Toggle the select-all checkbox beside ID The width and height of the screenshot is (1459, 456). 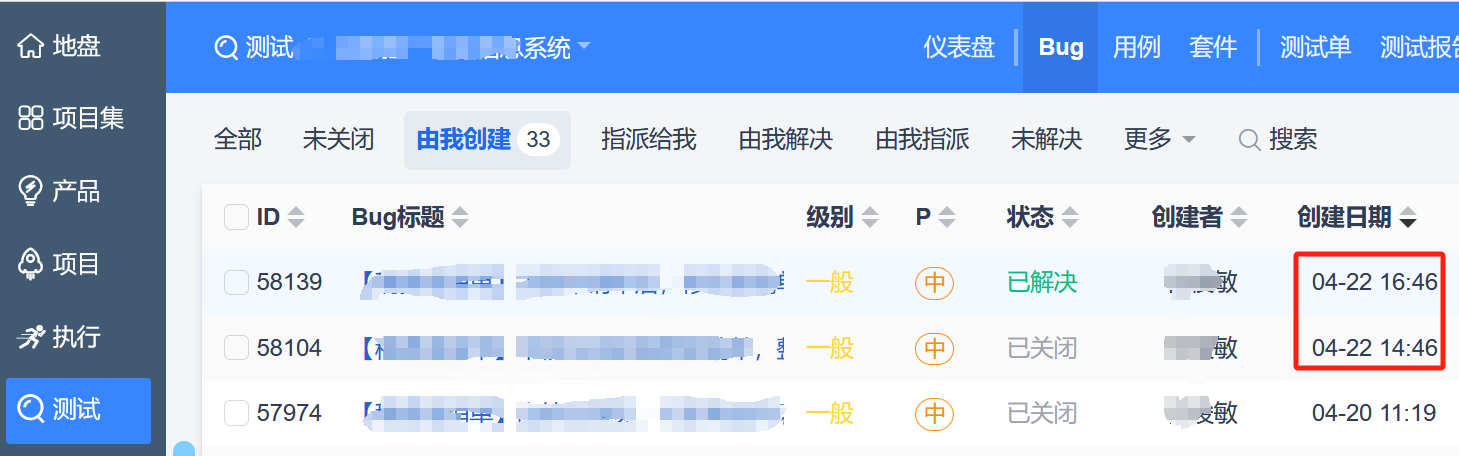click(236, 217)
